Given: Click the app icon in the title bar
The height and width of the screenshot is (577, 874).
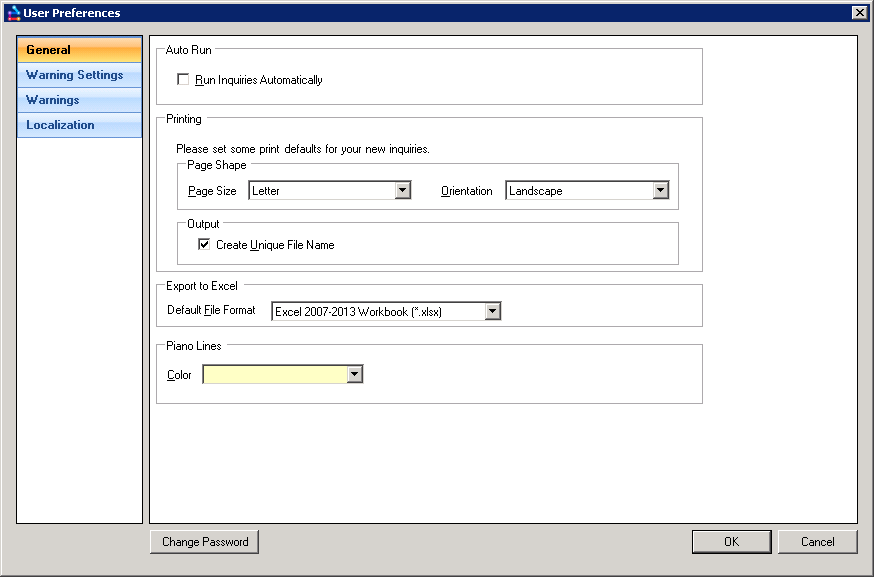Looking at the screenshot, I should (x=13, y=13).
